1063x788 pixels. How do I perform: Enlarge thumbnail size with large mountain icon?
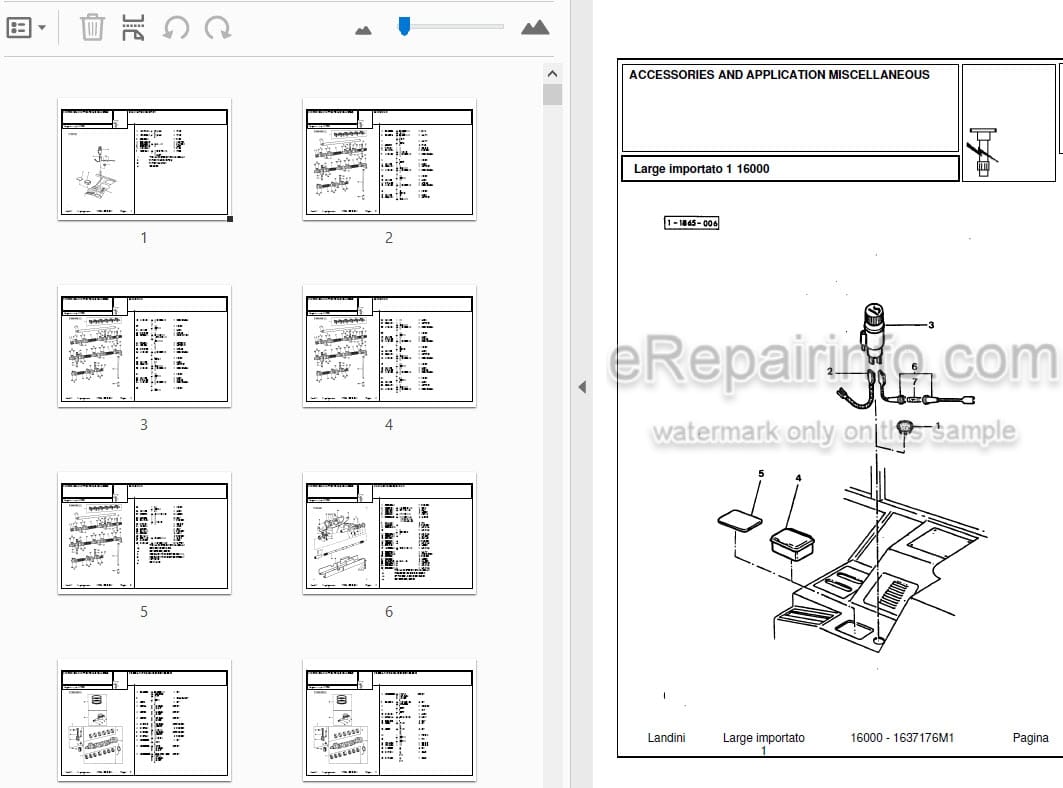point(535,27)
